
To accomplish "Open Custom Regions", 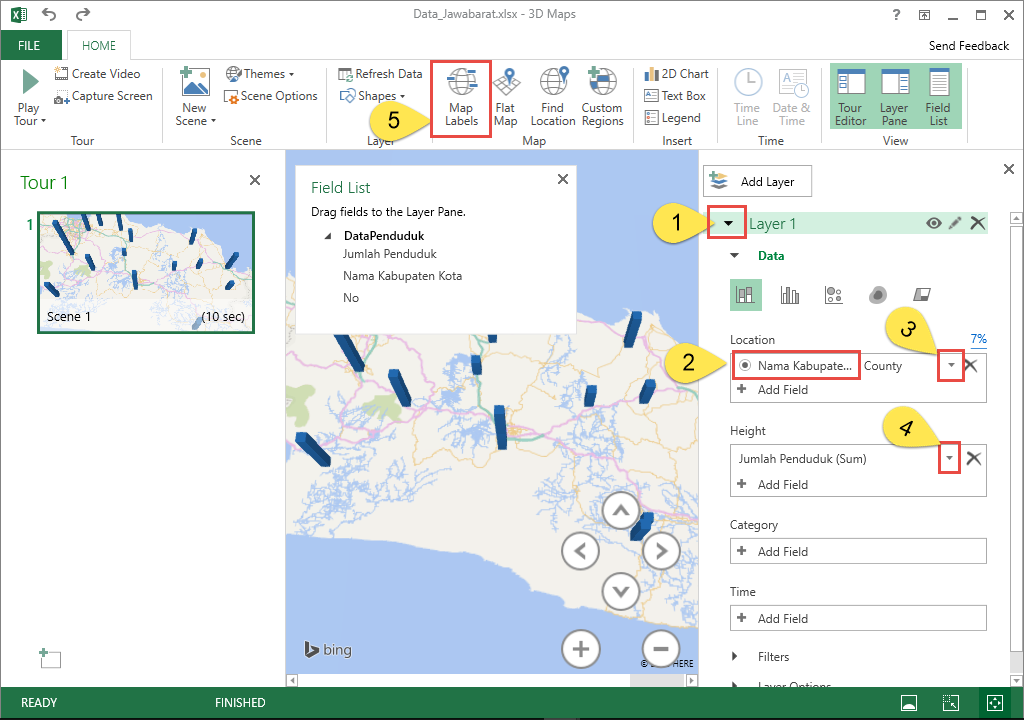I will (x=602, y=97).
